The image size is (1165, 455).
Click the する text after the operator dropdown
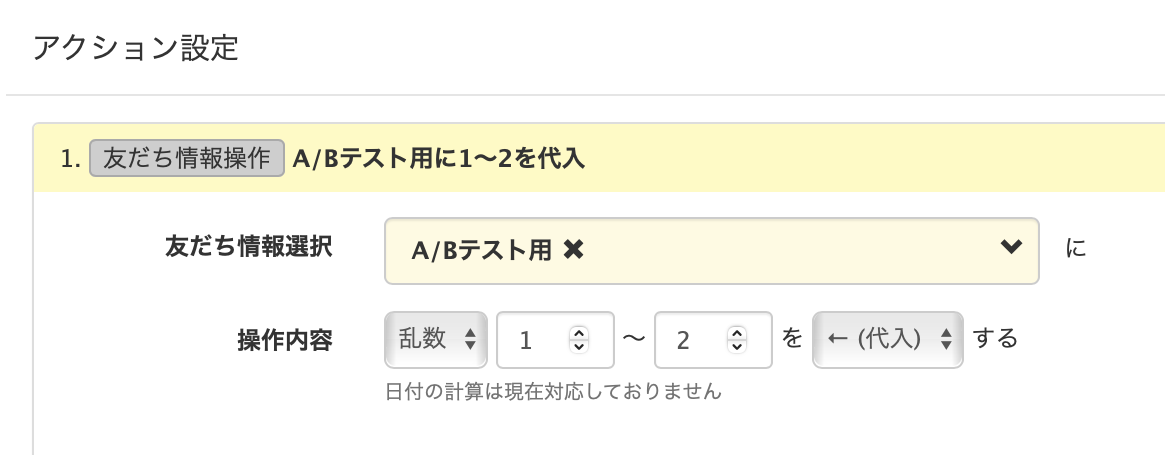point(995,339)
